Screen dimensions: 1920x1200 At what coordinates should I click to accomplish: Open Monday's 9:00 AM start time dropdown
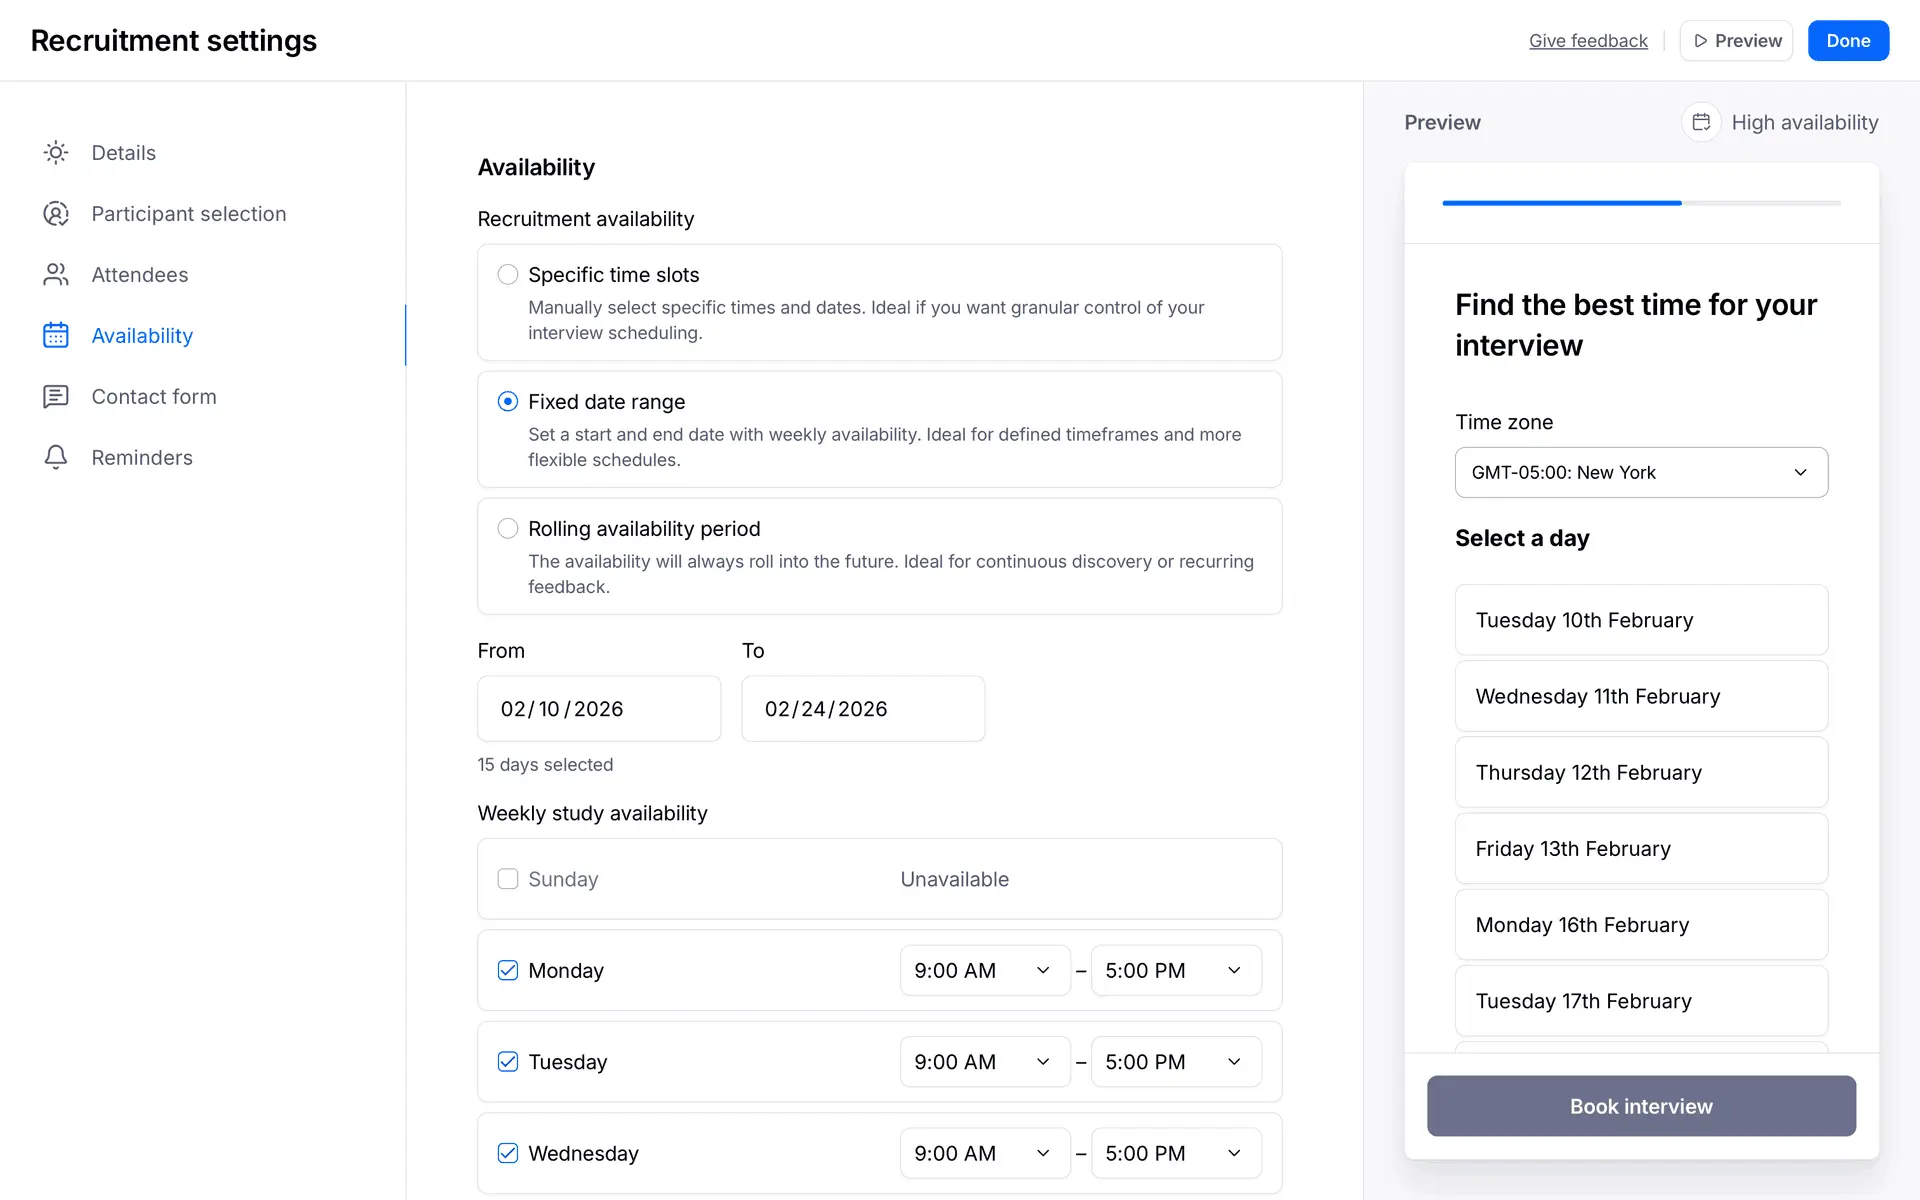(984, 971)
